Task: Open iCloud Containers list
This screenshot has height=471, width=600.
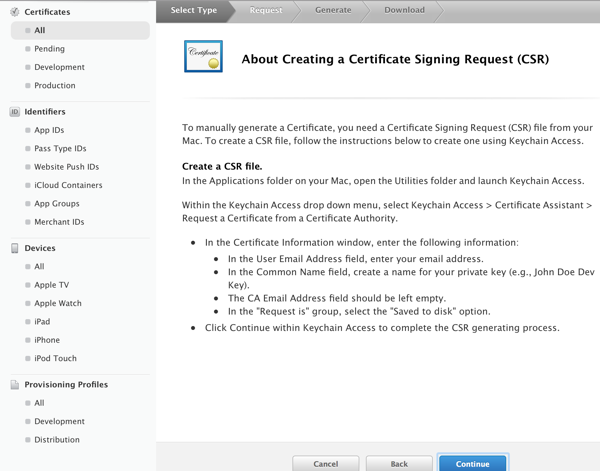Action: pyautogui.click(x=68, y=185)
